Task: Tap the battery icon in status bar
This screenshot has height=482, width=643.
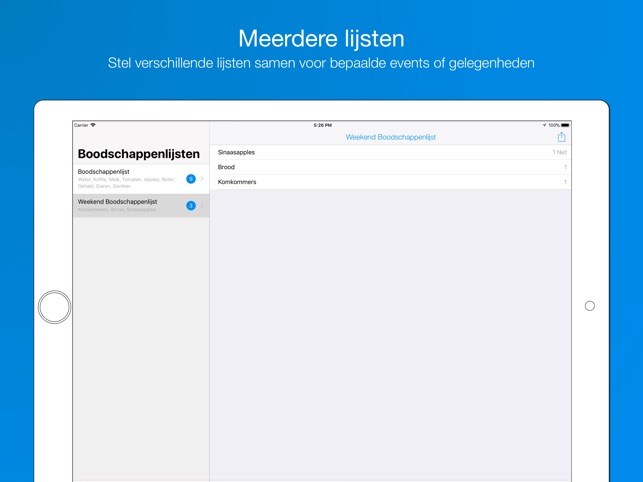Action: (x=565, y=125)
